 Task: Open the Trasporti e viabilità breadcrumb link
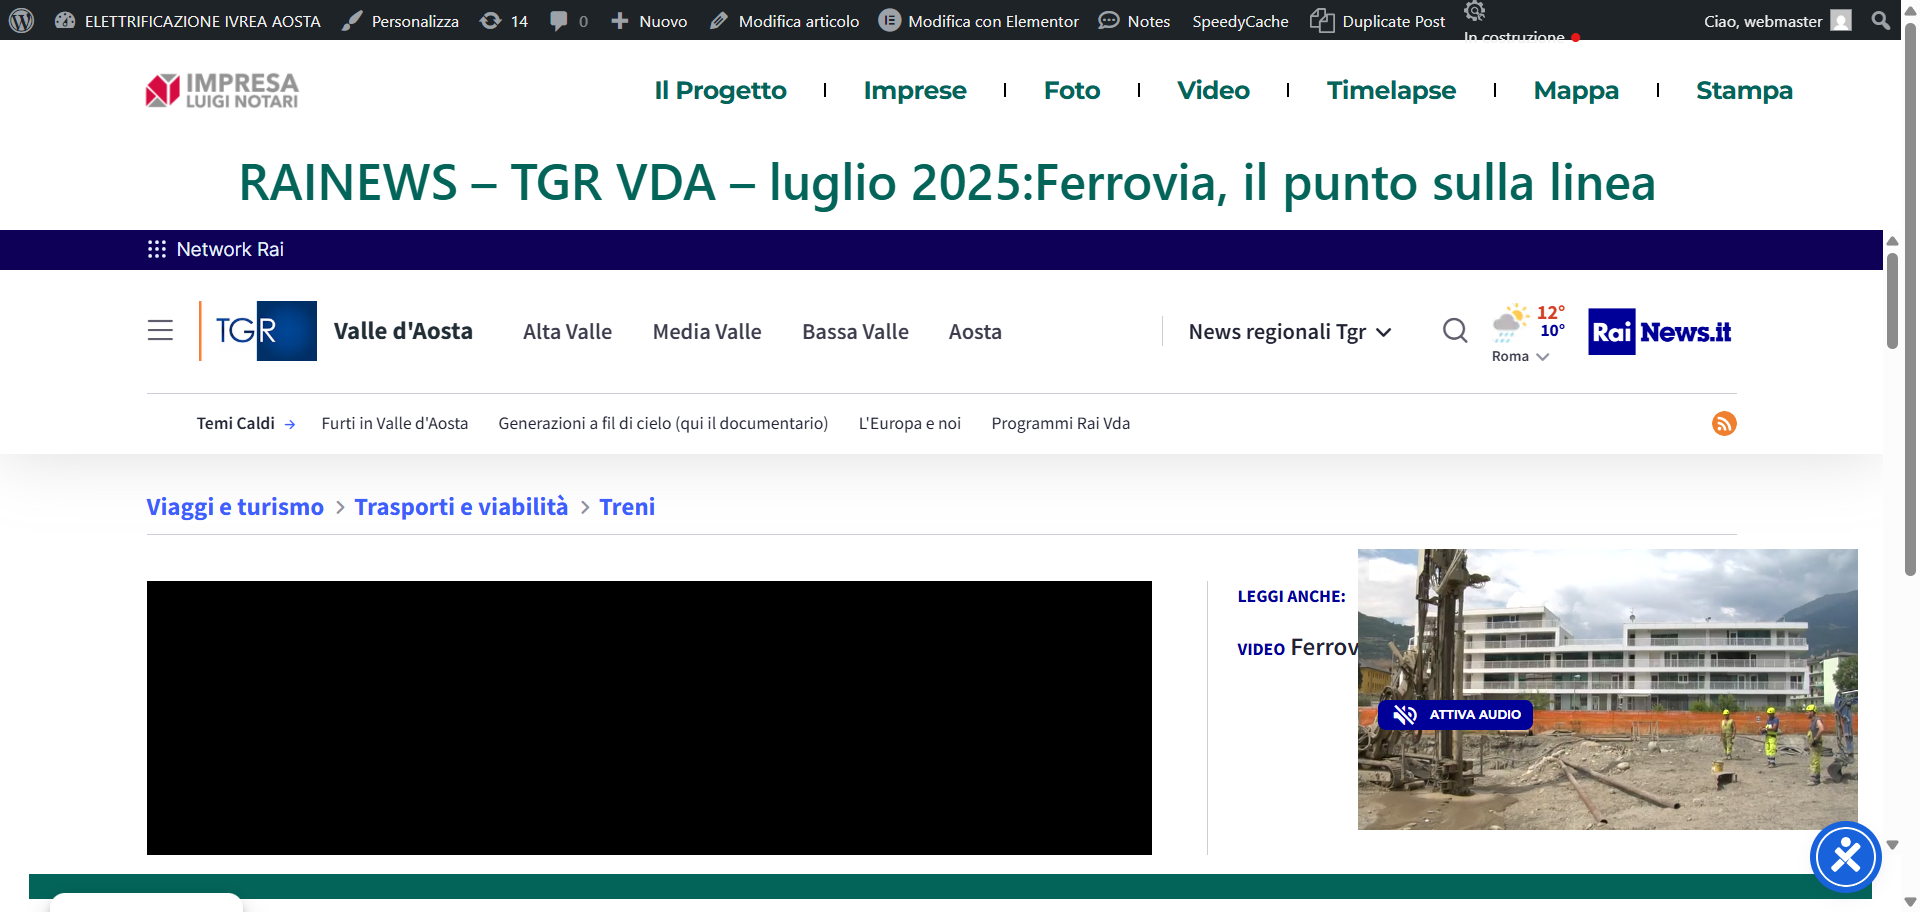461,507
